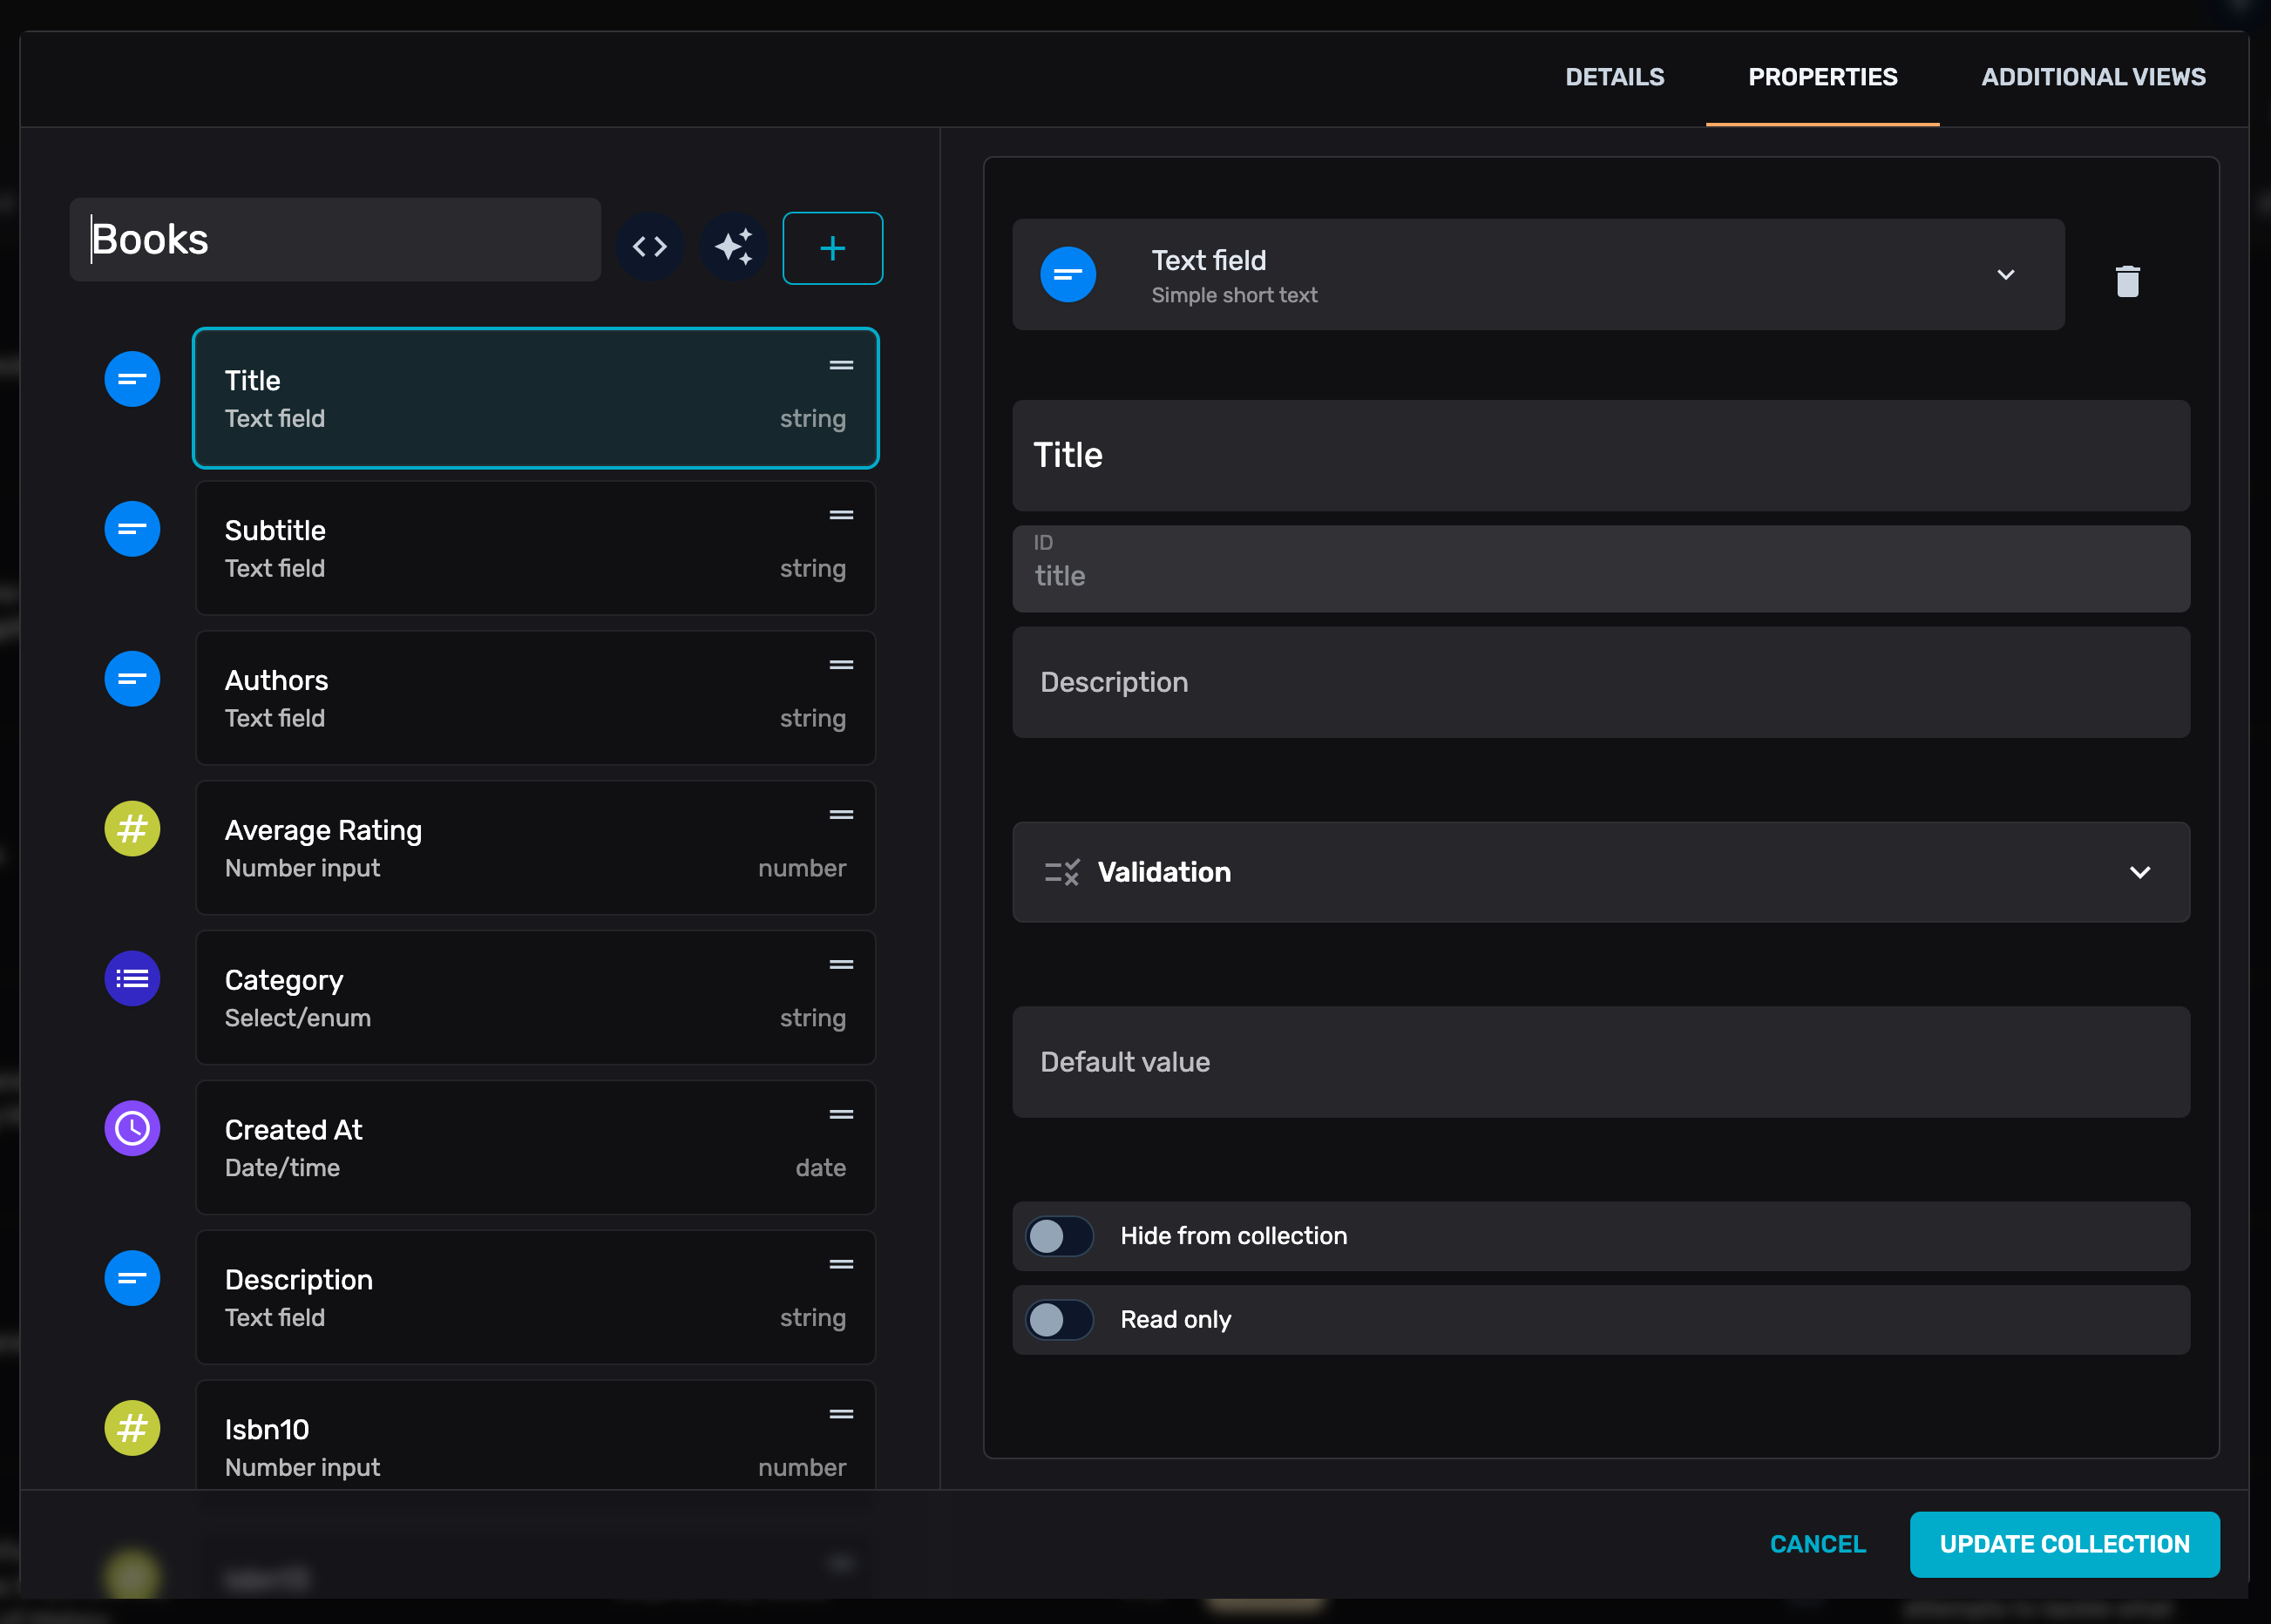Click the plus icon to add a field
Image resolution: width=2271 pixels, height=1624 pixels.
(x=832, y=247)
